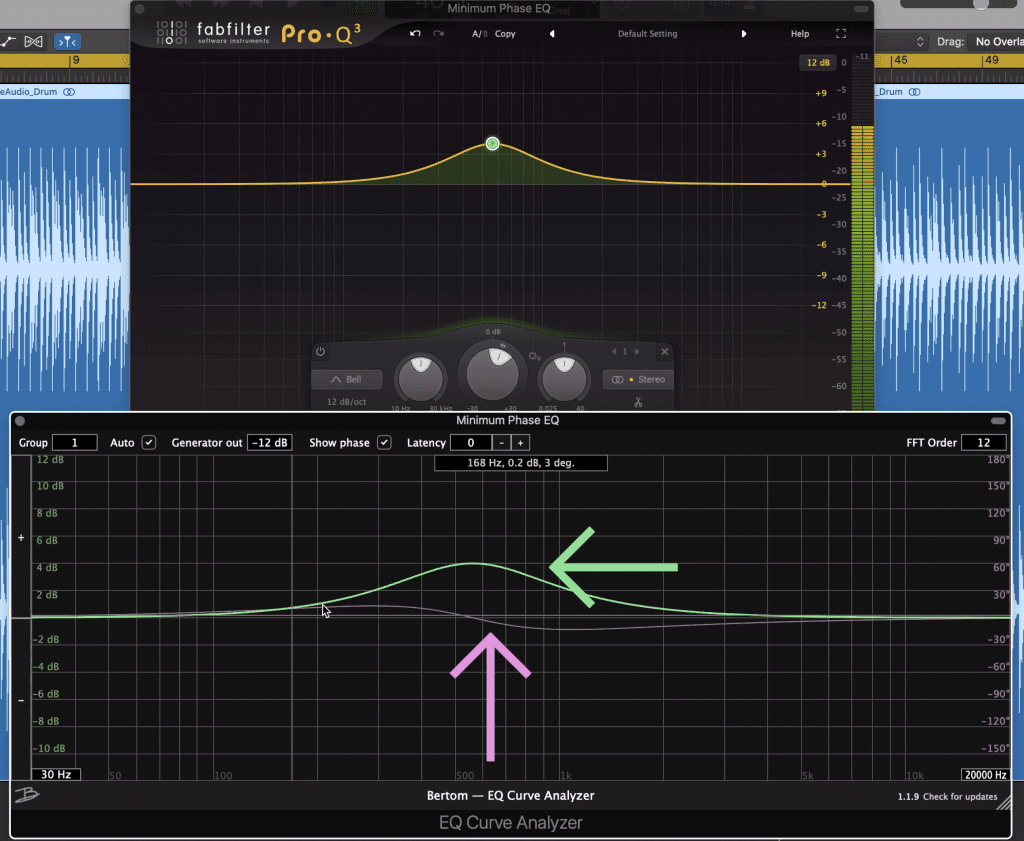Viewport: 1024px width, 841px height.
Task: Go to the next preset in Pro-Q 3
Action: 744,34
